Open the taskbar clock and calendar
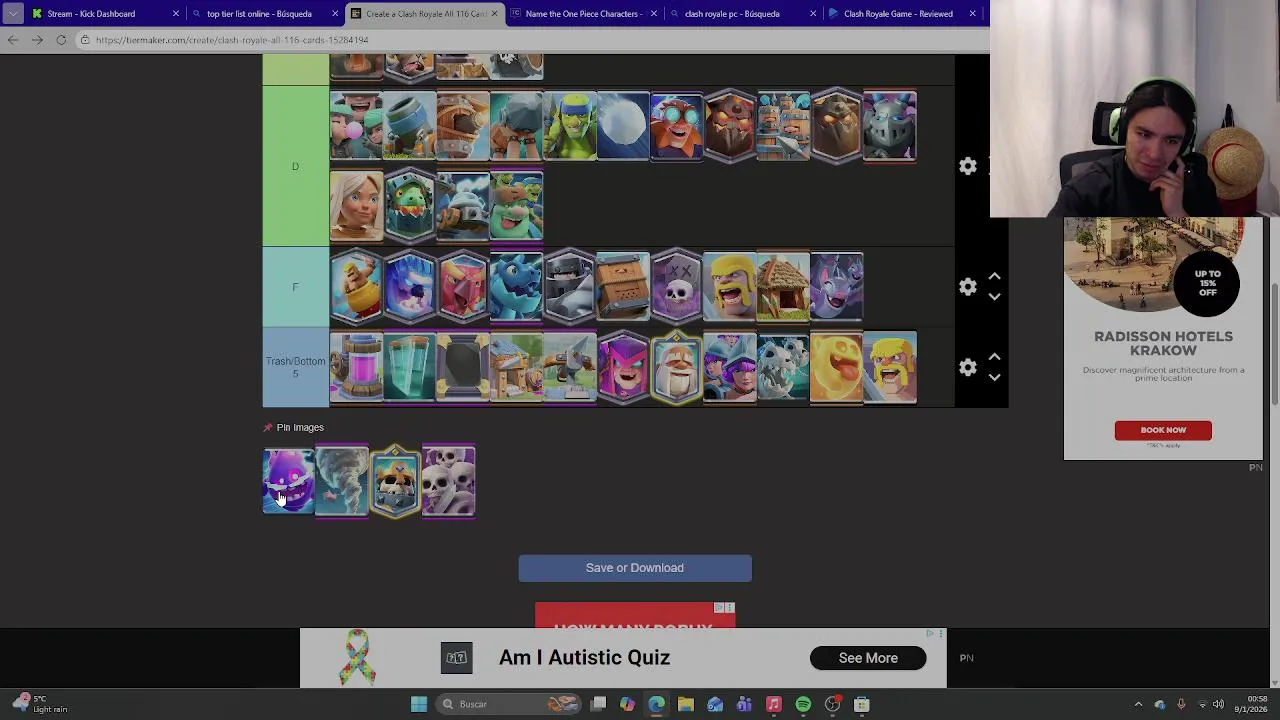The image size is (1280, 720). 1250,704
